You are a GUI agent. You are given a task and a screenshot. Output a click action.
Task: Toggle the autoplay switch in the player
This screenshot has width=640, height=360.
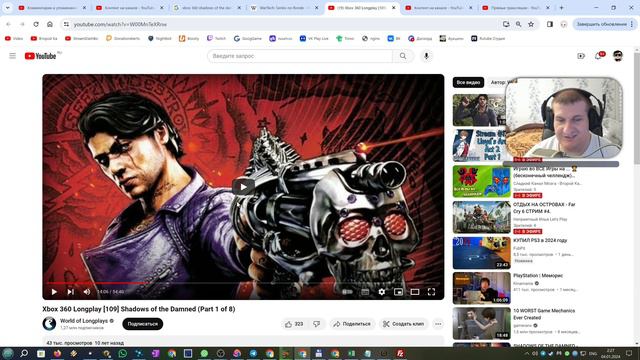(347, 292)
